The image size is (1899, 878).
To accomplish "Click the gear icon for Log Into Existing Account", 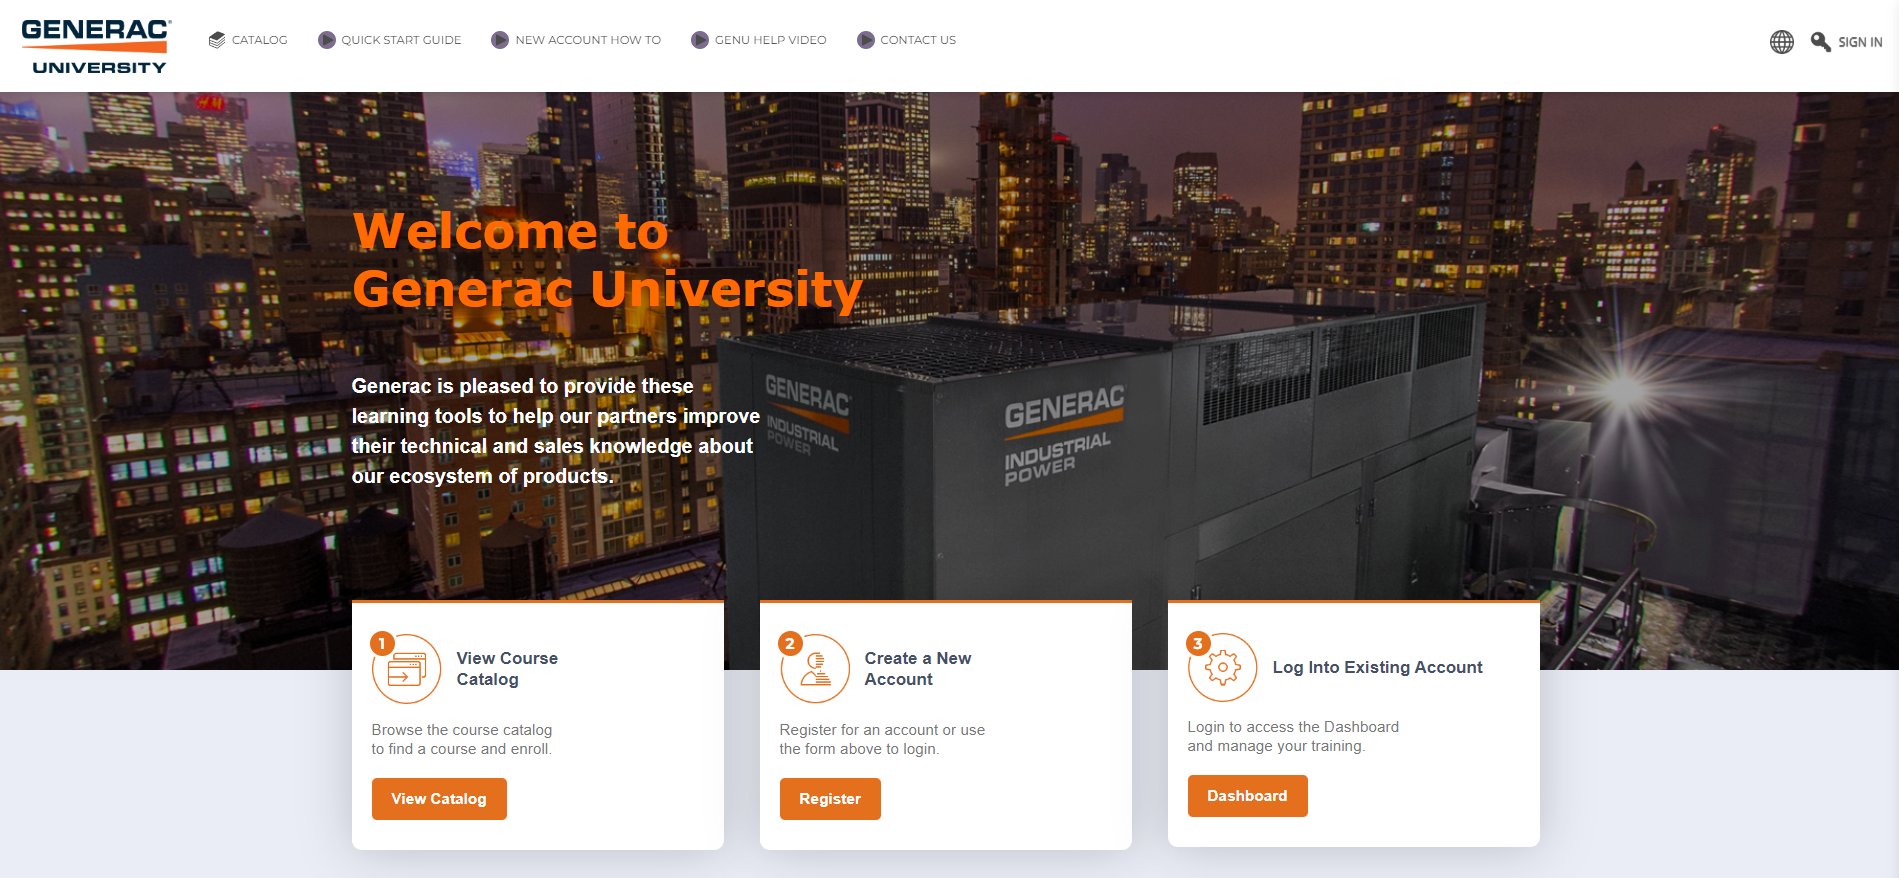I will (x=1222, y=667).
